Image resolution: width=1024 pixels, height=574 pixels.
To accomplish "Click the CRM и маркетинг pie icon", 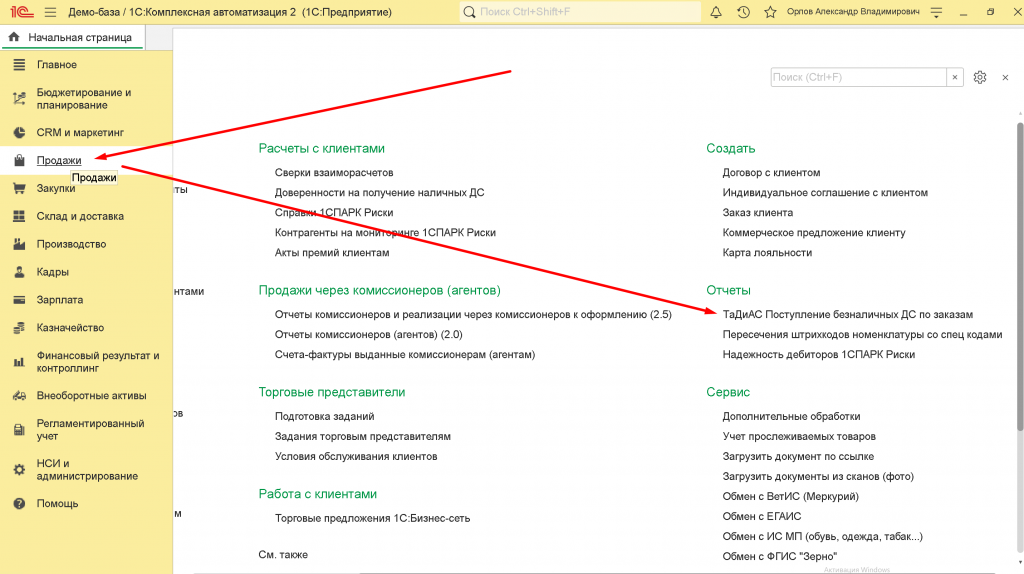I will 19,133.
